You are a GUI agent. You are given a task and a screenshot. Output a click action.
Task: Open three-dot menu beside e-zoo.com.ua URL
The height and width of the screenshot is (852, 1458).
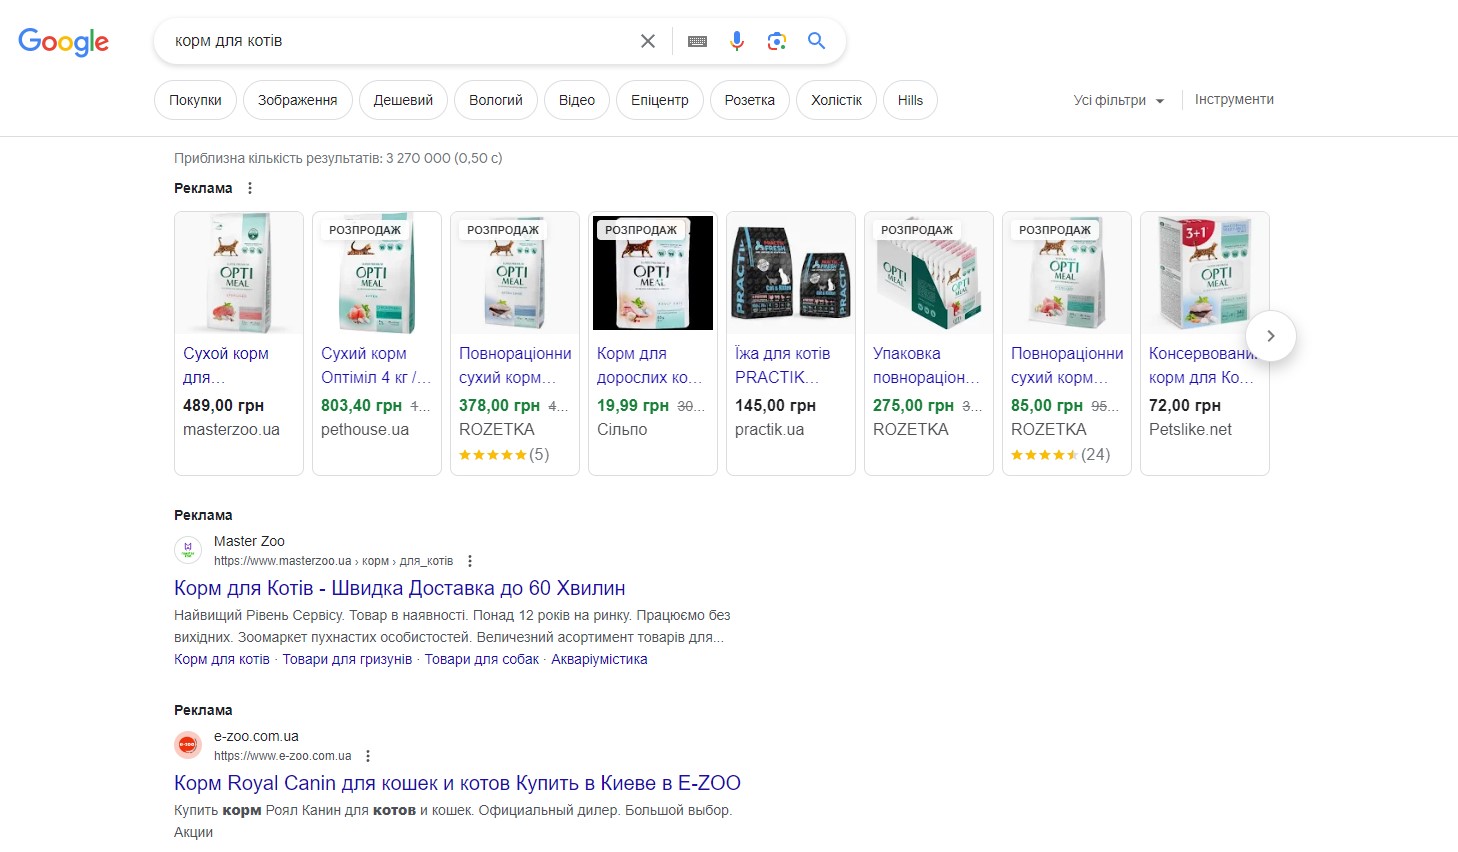368,756
